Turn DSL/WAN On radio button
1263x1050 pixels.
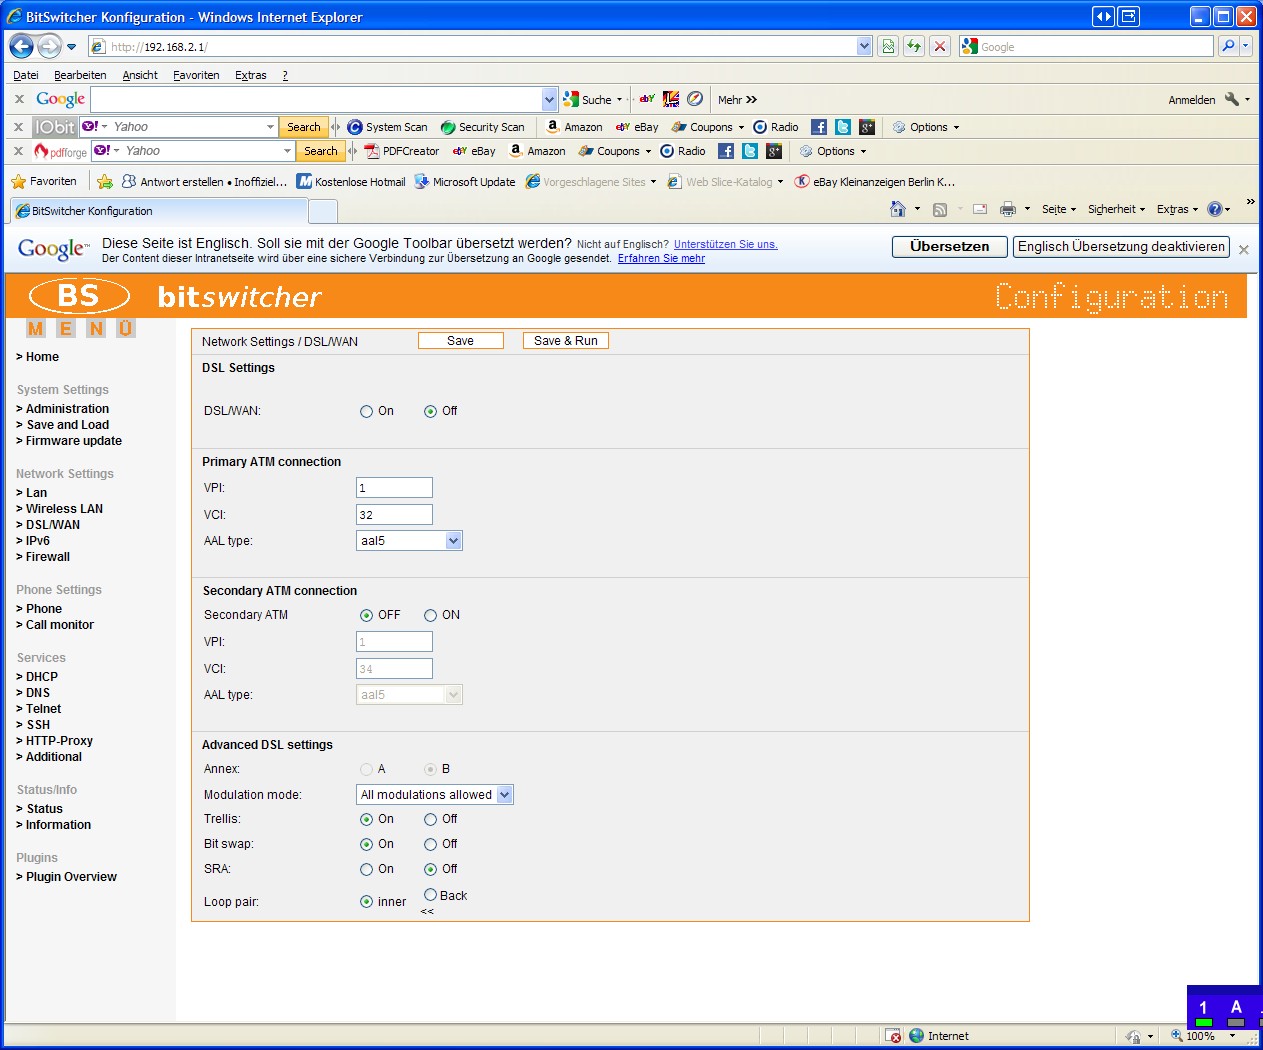point(366,411)
